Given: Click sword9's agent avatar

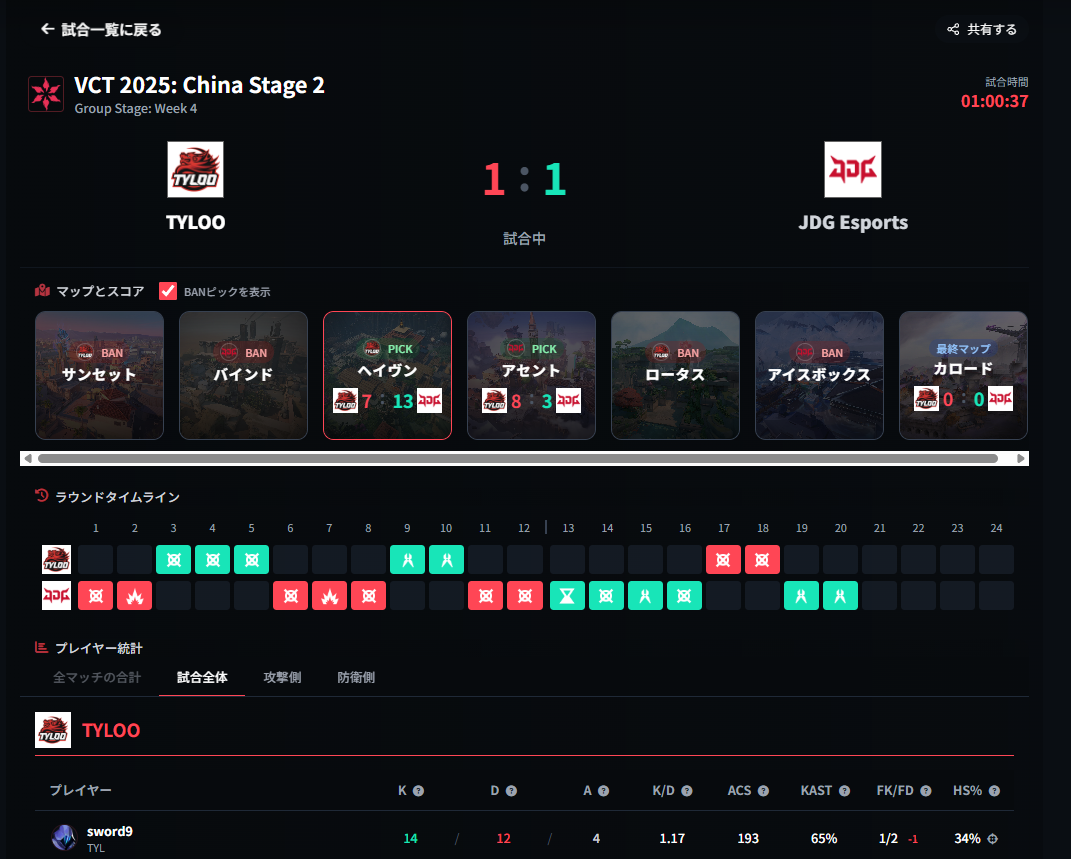Looking at the screenshot, I should coord(65,838).
